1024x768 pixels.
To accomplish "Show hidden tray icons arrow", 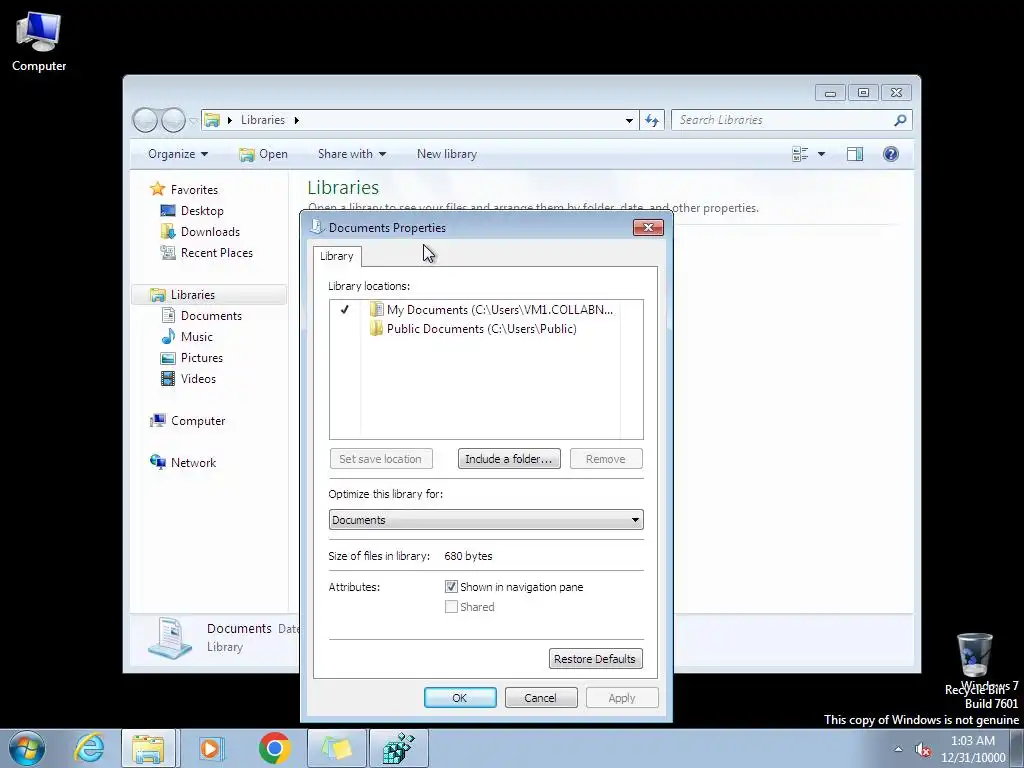I will [x=898, y=750].
